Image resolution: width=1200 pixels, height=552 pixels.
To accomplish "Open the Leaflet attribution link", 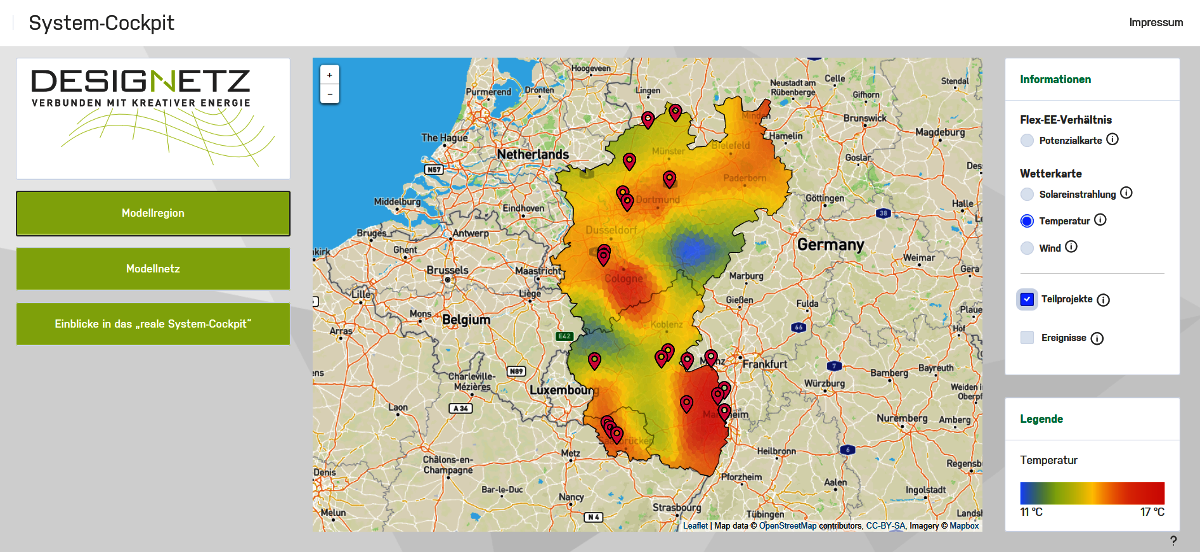I will [x=695, y=525].
